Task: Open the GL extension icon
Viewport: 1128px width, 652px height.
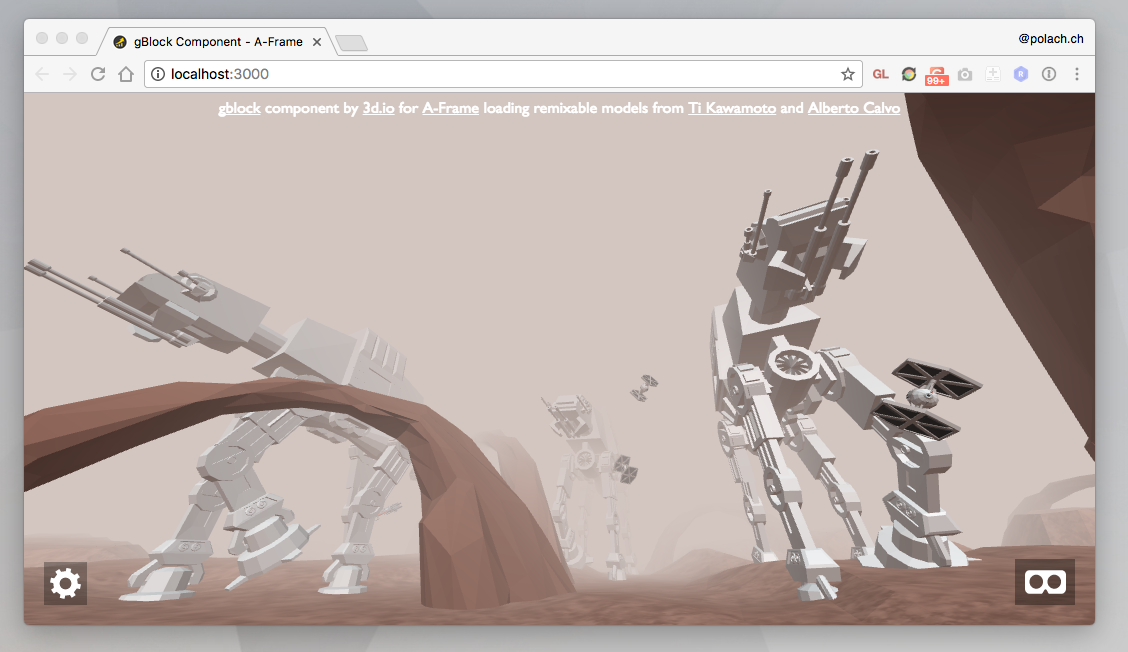Action: pos(881,74)
